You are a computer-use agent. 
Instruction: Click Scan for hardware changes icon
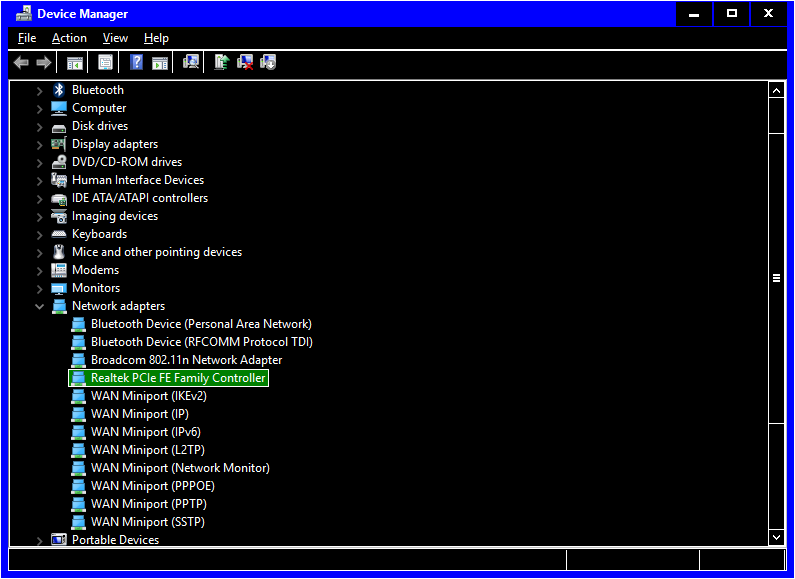coord(191,63)
